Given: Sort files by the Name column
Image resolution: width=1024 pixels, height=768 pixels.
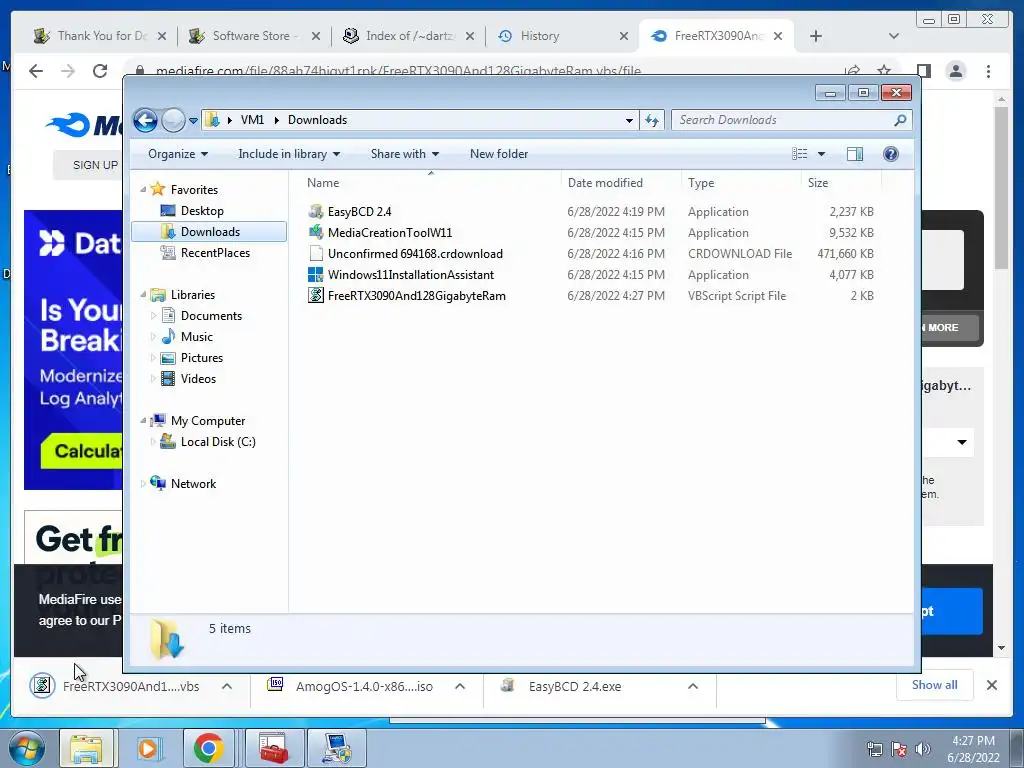Looking at the screenshot, I should 431,183.
